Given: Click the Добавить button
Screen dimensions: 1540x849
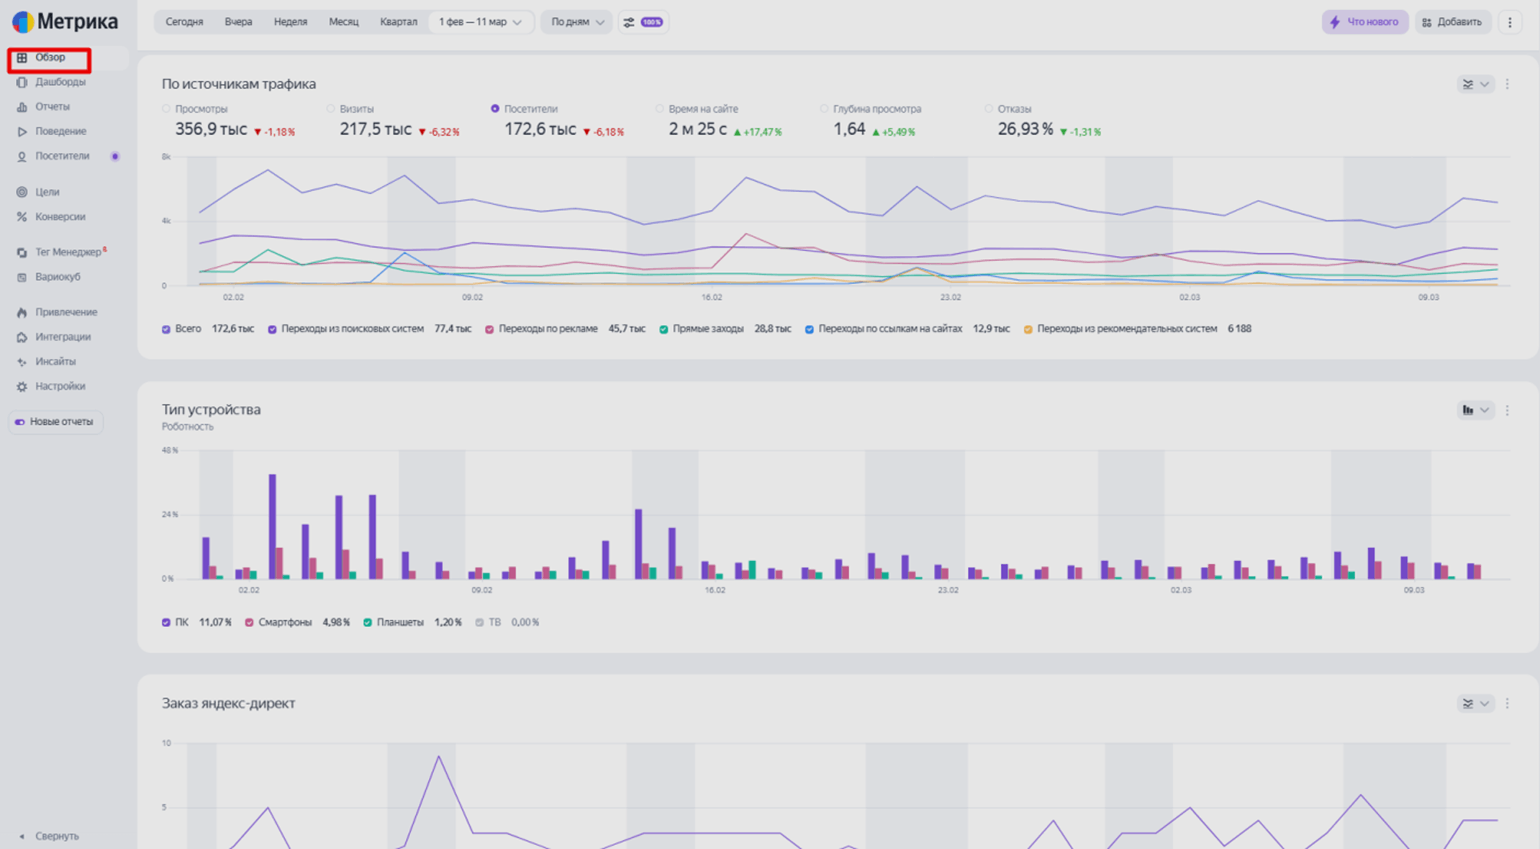Looking at the screenshot, I should click(1452, 22).
